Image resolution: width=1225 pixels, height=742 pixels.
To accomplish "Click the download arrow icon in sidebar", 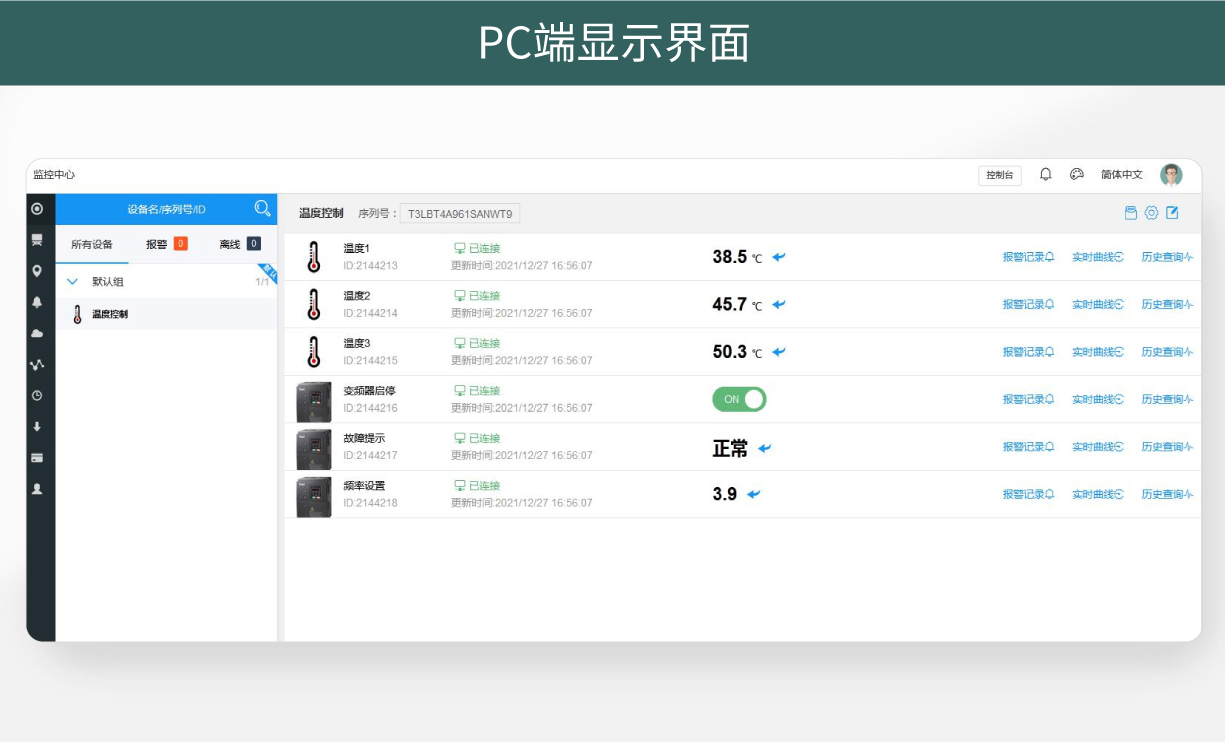I will pos(37,426).
